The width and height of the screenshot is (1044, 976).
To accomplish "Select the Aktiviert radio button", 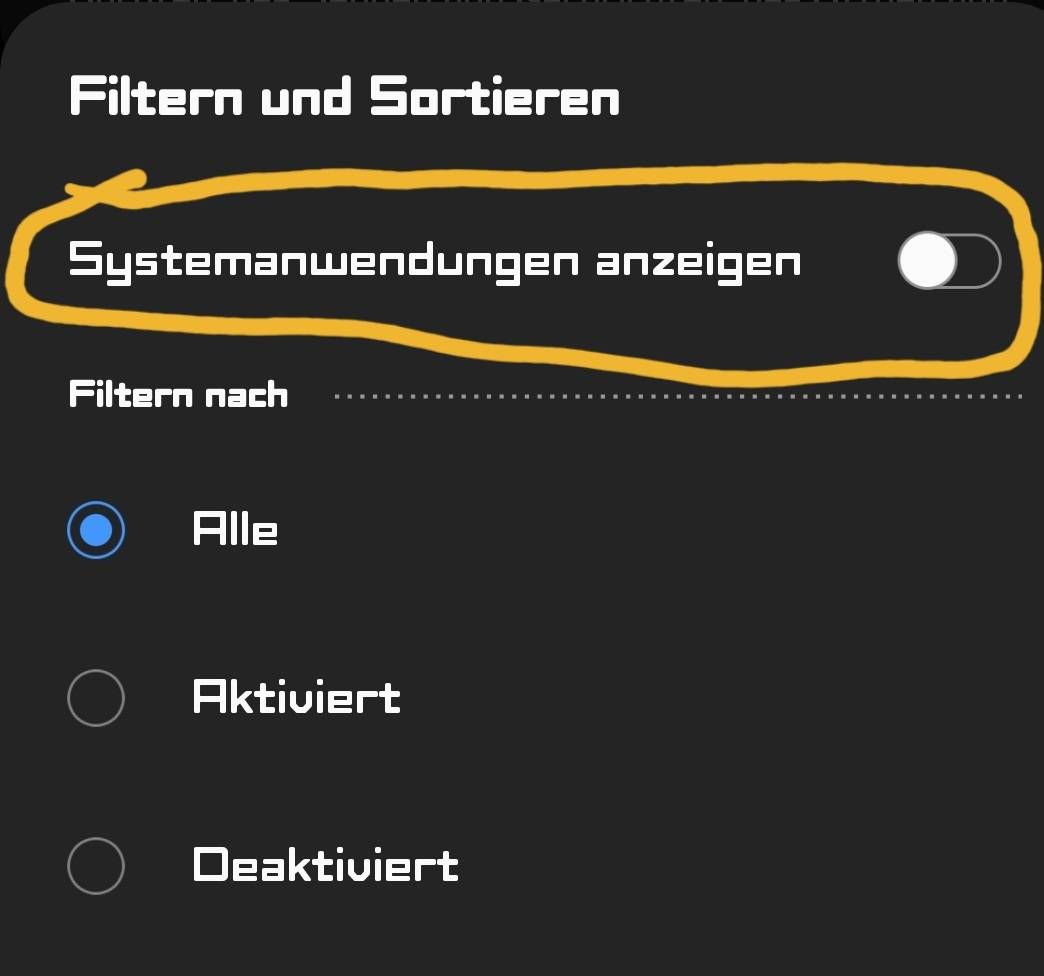I will [x=96, y=697].
